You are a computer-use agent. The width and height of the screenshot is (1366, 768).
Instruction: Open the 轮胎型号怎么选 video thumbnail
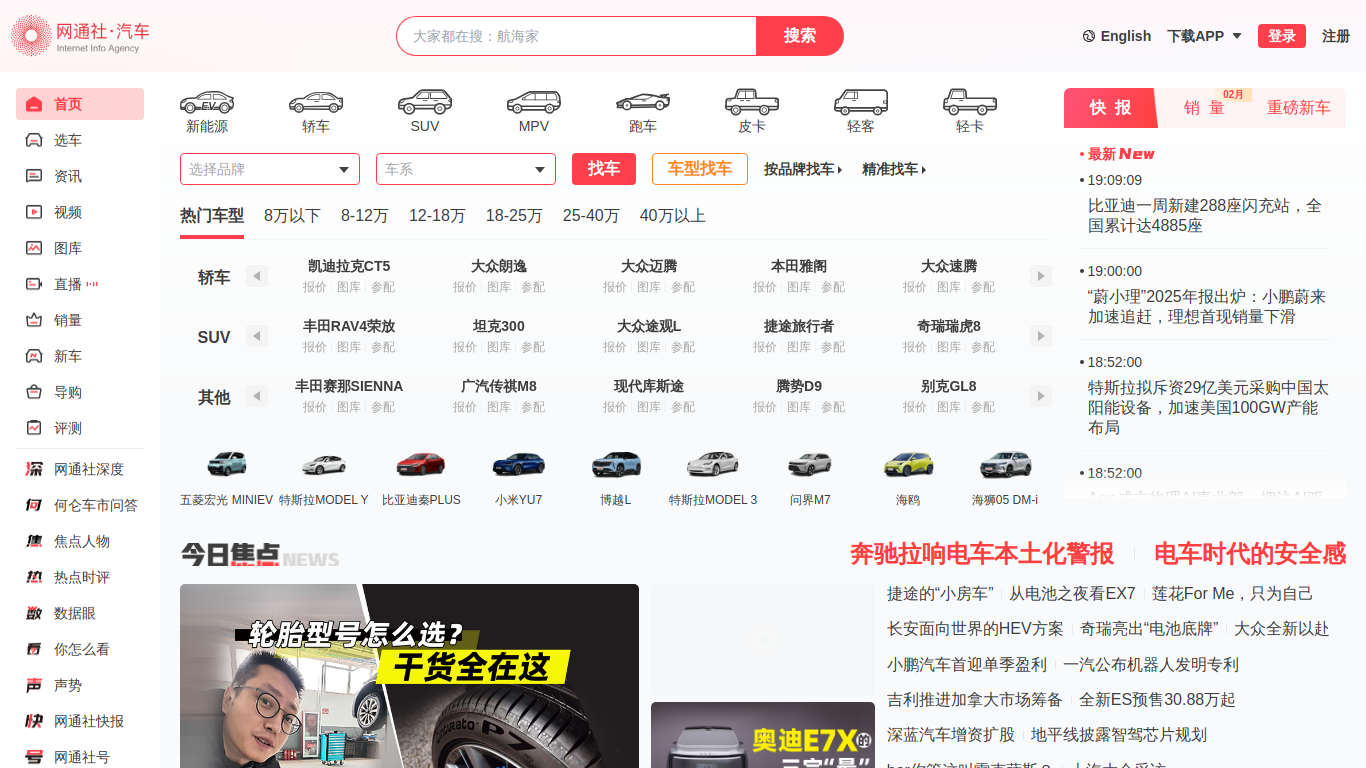[x=409, y=676]
